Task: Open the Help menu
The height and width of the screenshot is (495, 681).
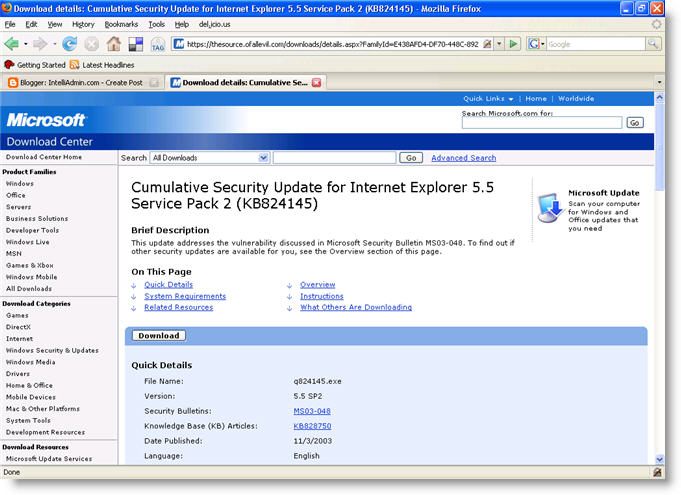Action: [x=182, y=24]
